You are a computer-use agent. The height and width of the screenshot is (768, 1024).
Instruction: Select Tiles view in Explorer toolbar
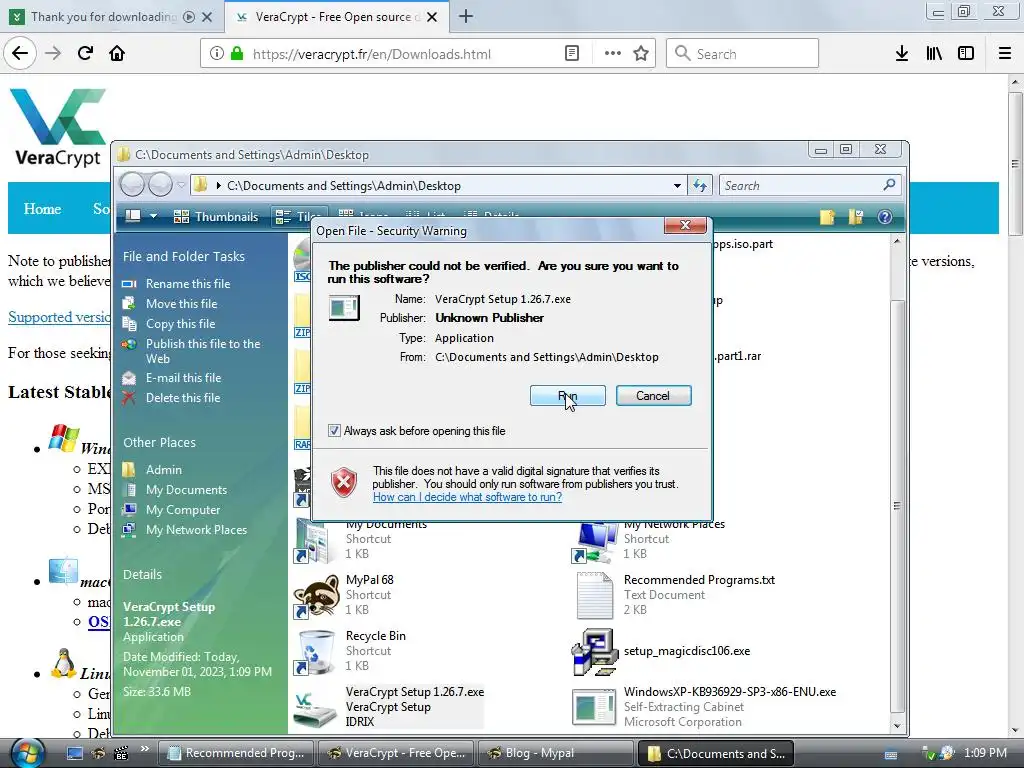[298, 217]
